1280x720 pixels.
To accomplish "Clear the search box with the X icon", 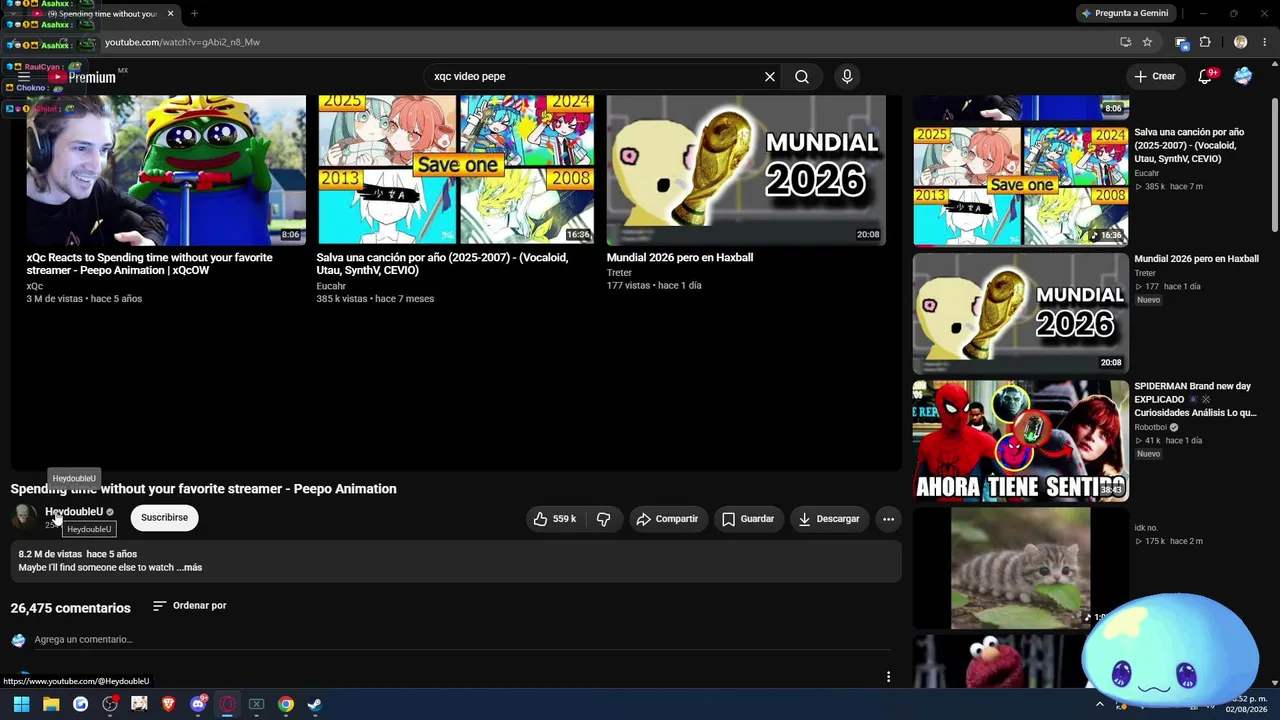I will coord(770,77).
